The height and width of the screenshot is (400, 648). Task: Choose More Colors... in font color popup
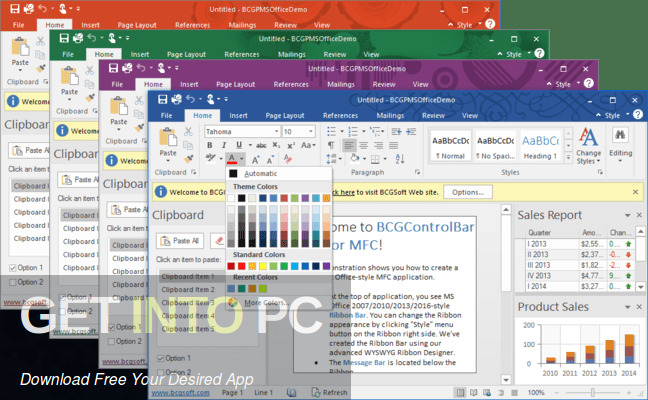267,303
